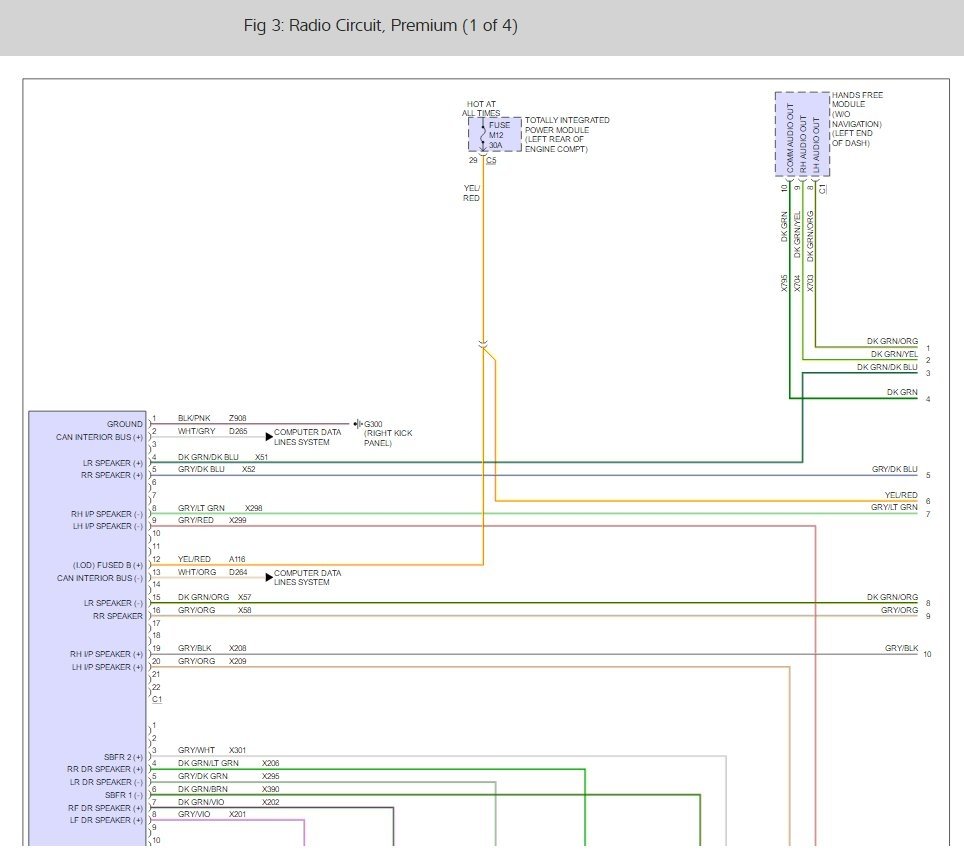Click the C1 connector label at Hands Free Module
Screen dimensions: 964x864
point(822,187)
